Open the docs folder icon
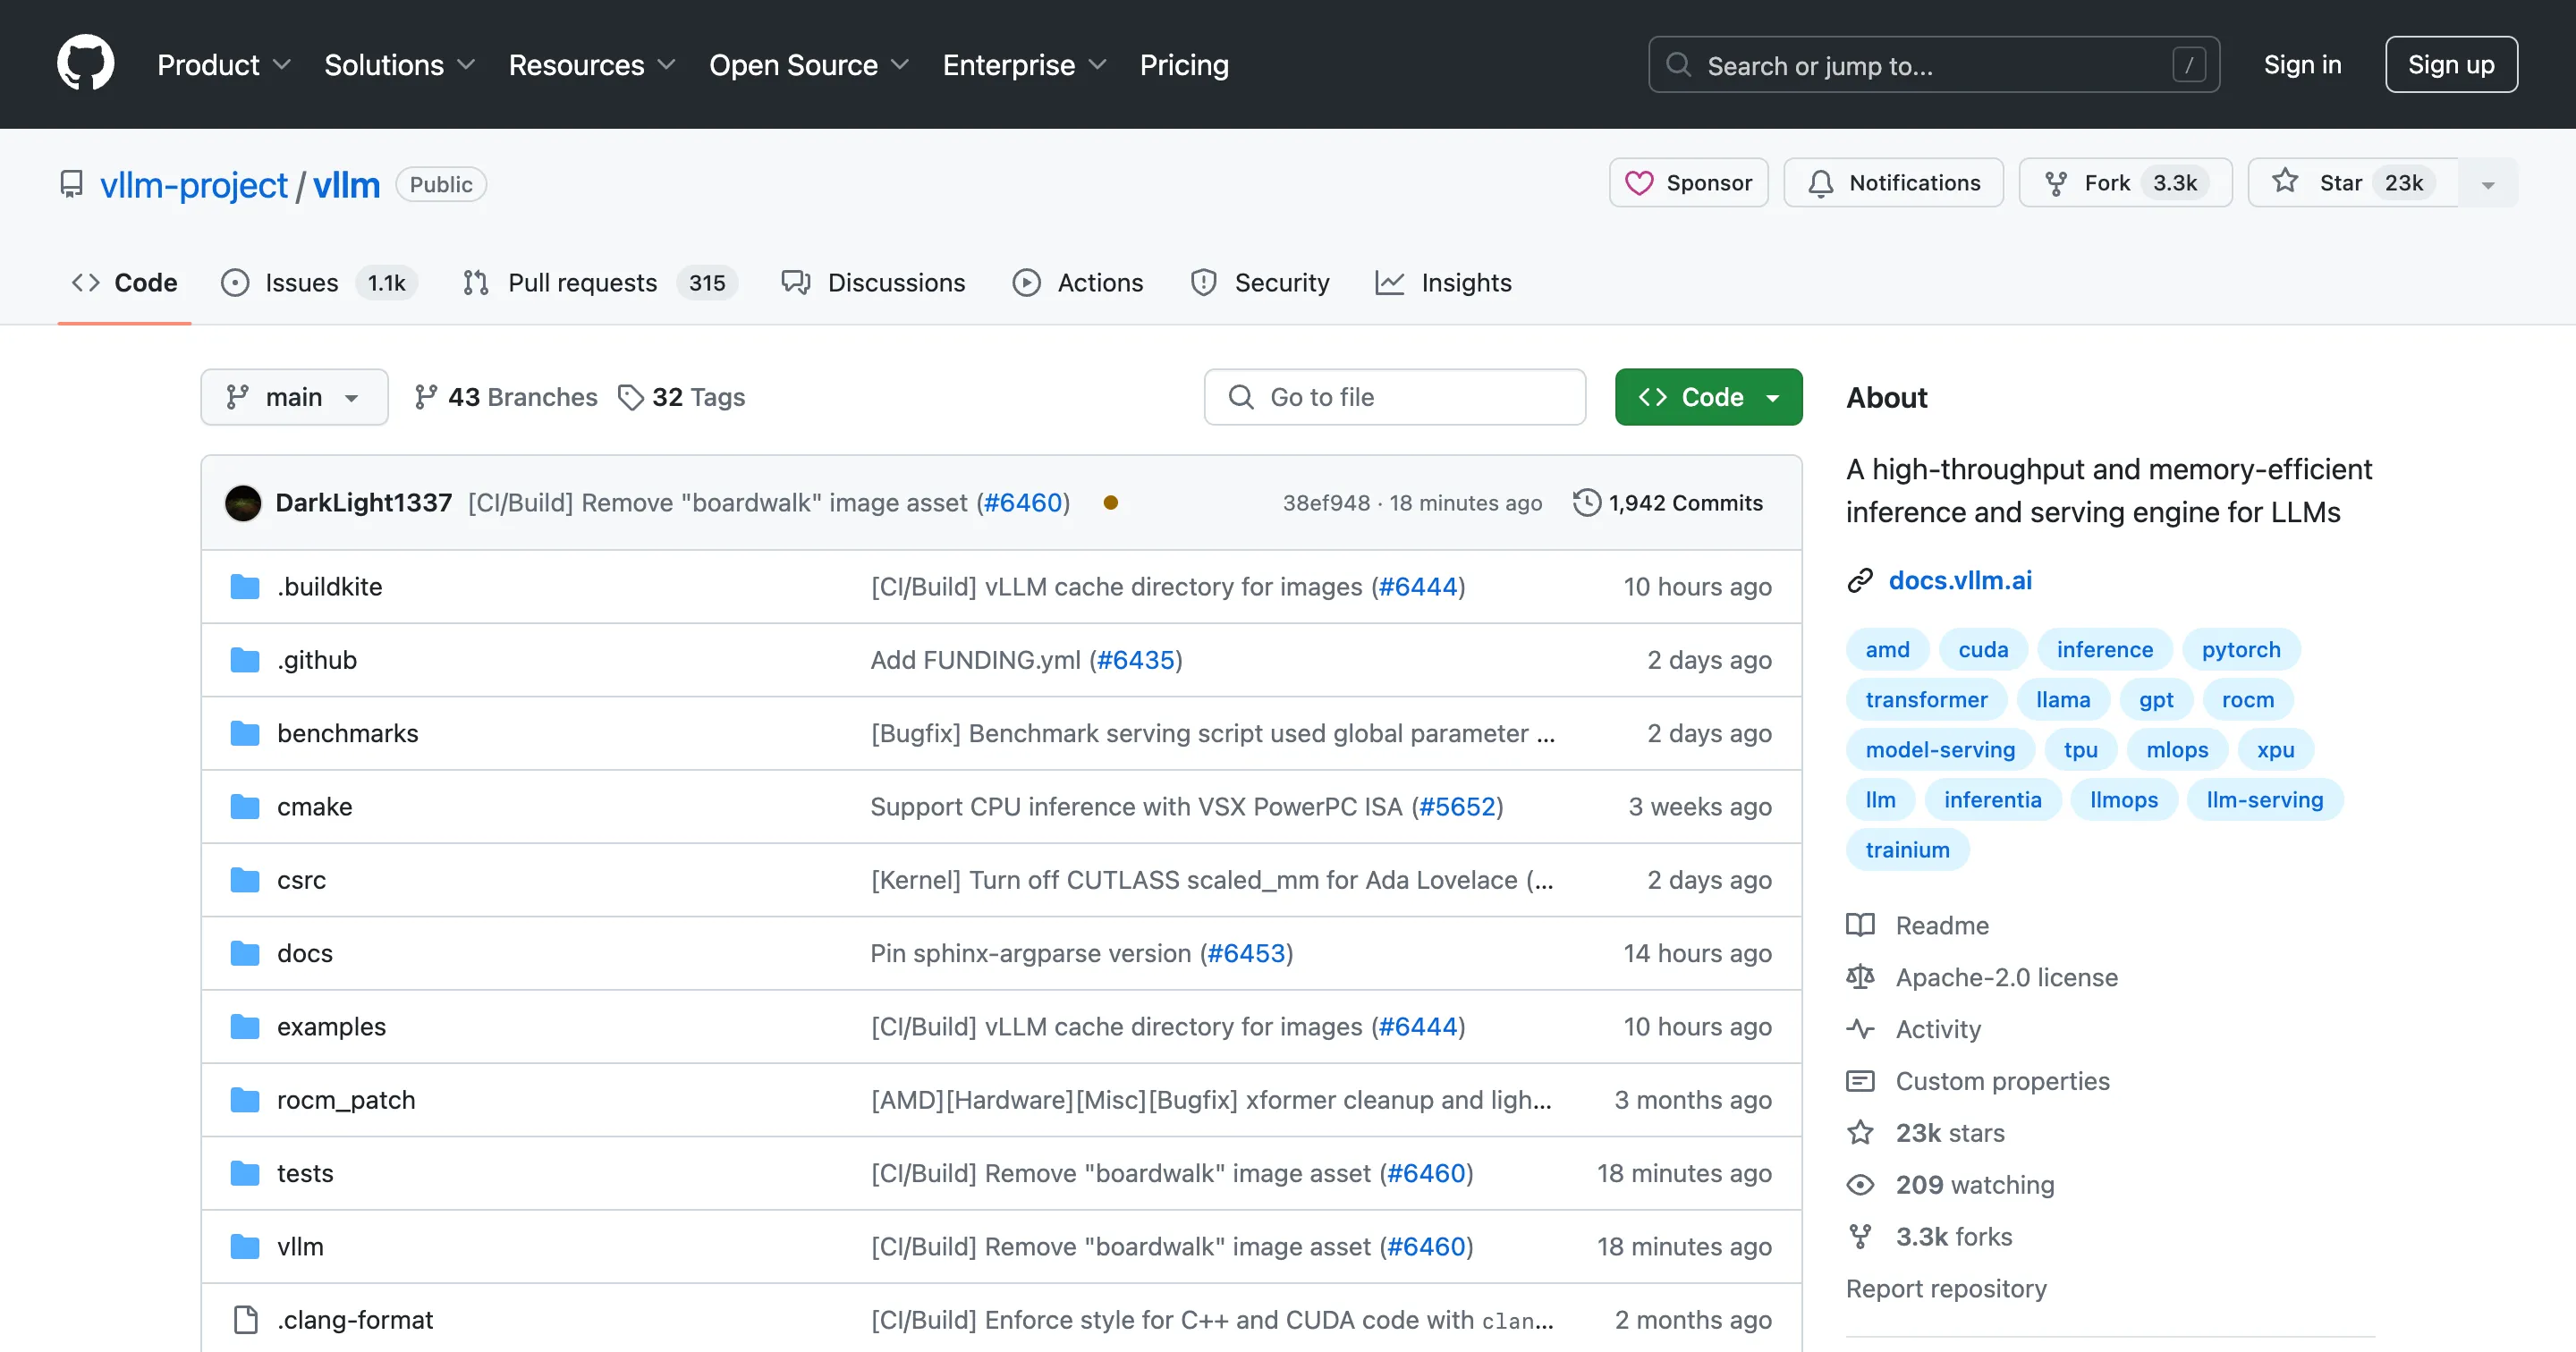The width and height of the screenshot is (2576, 1352). [x=243, y=952]
